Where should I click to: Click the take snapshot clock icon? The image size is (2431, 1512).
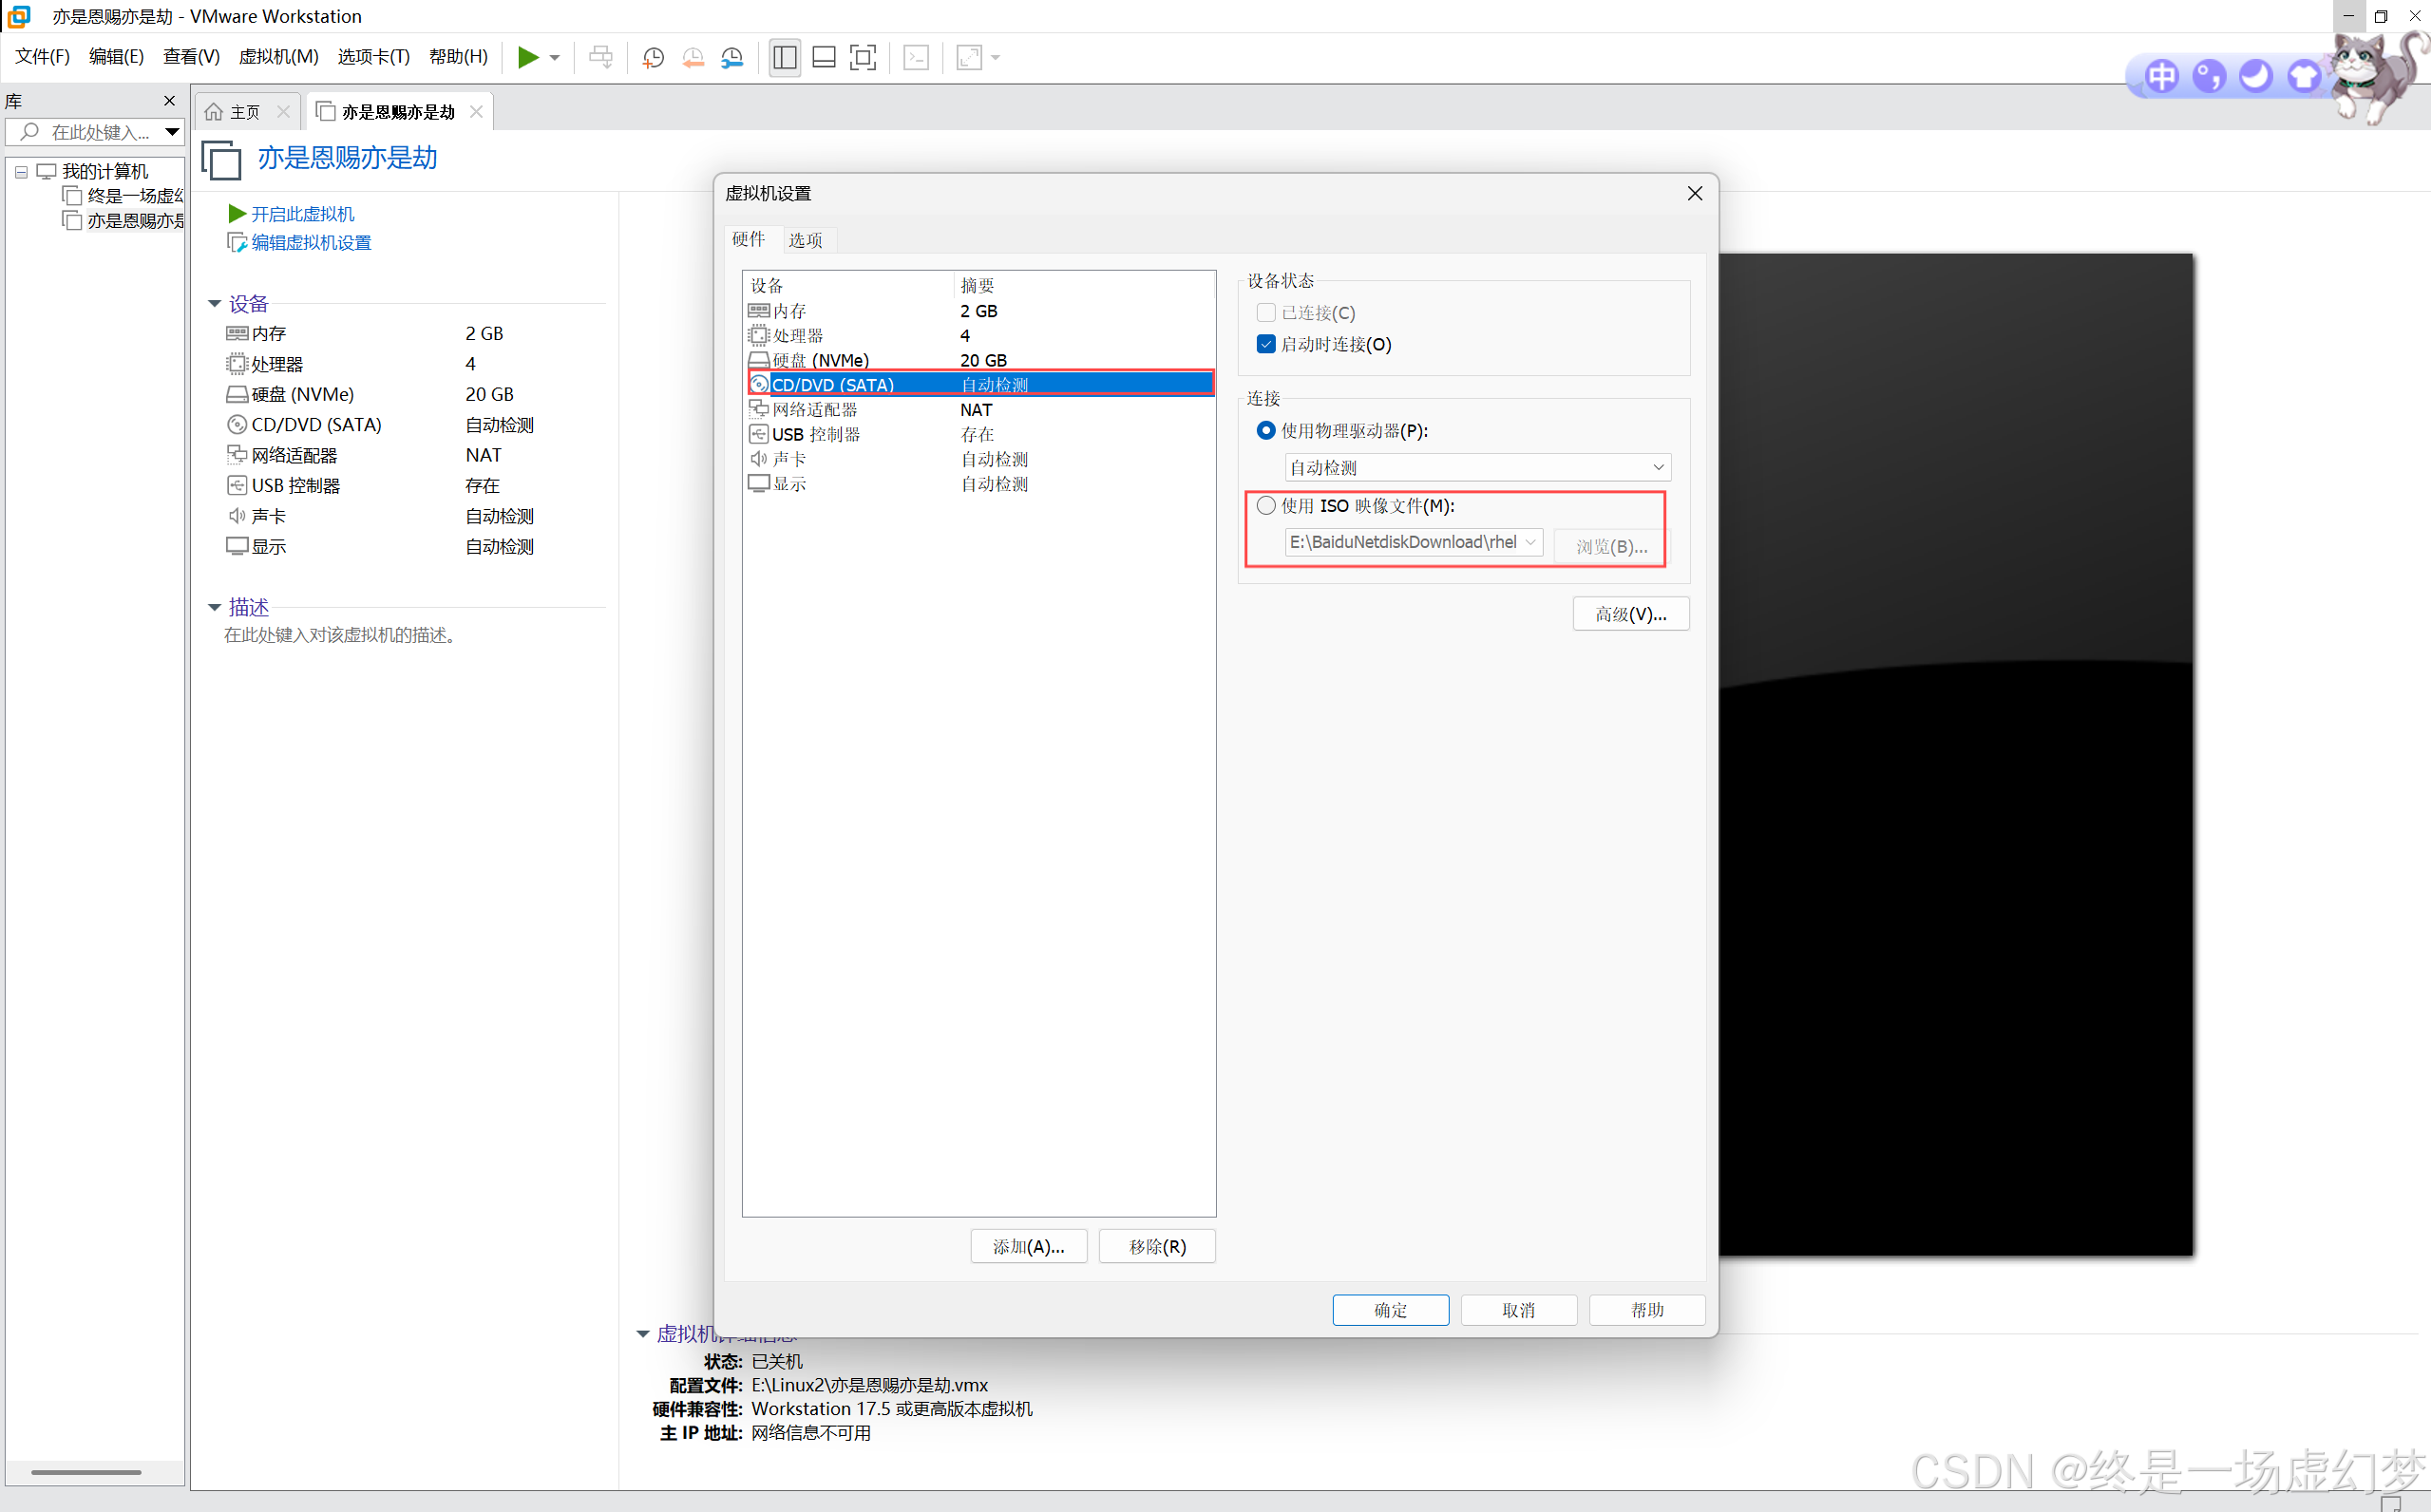[653, 58]
